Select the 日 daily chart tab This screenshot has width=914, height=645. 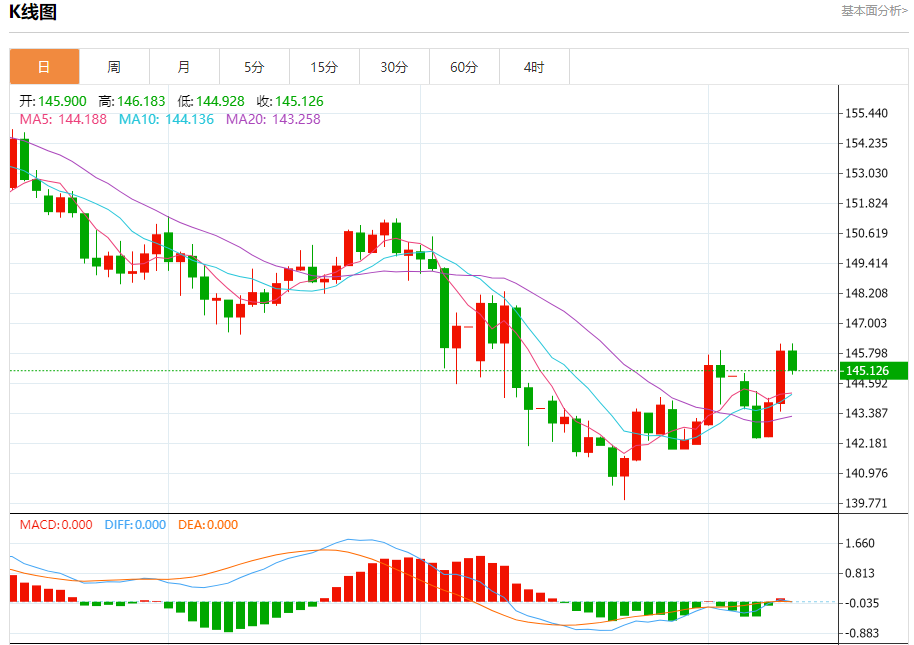click(x=44, y=67)
